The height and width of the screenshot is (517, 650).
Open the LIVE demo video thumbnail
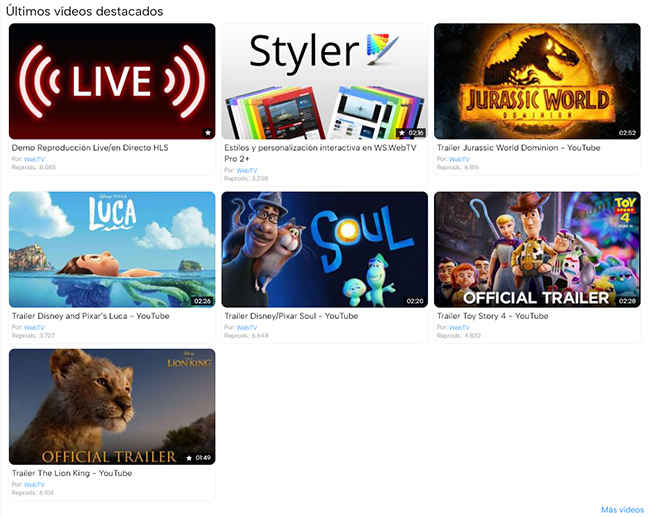click(112, 81)
